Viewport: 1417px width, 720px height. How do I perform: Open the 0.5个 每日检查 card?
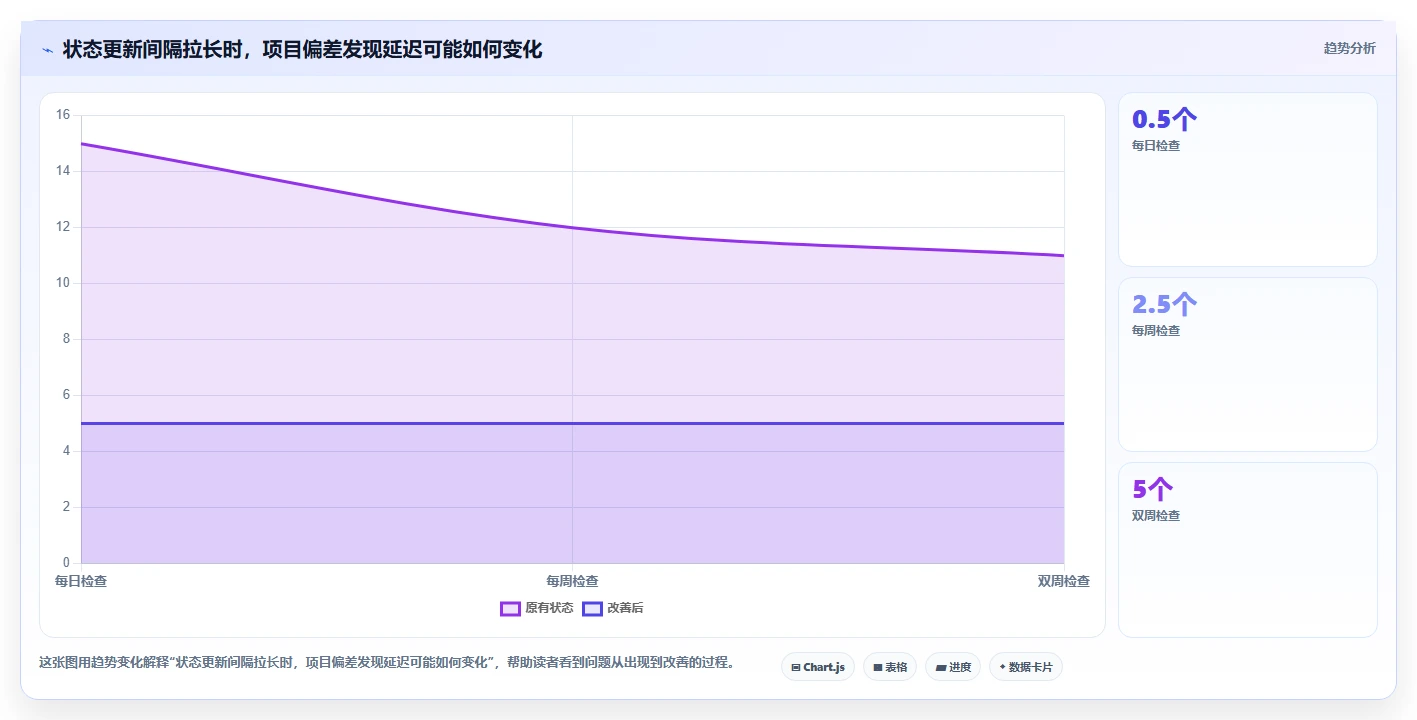1247,180
